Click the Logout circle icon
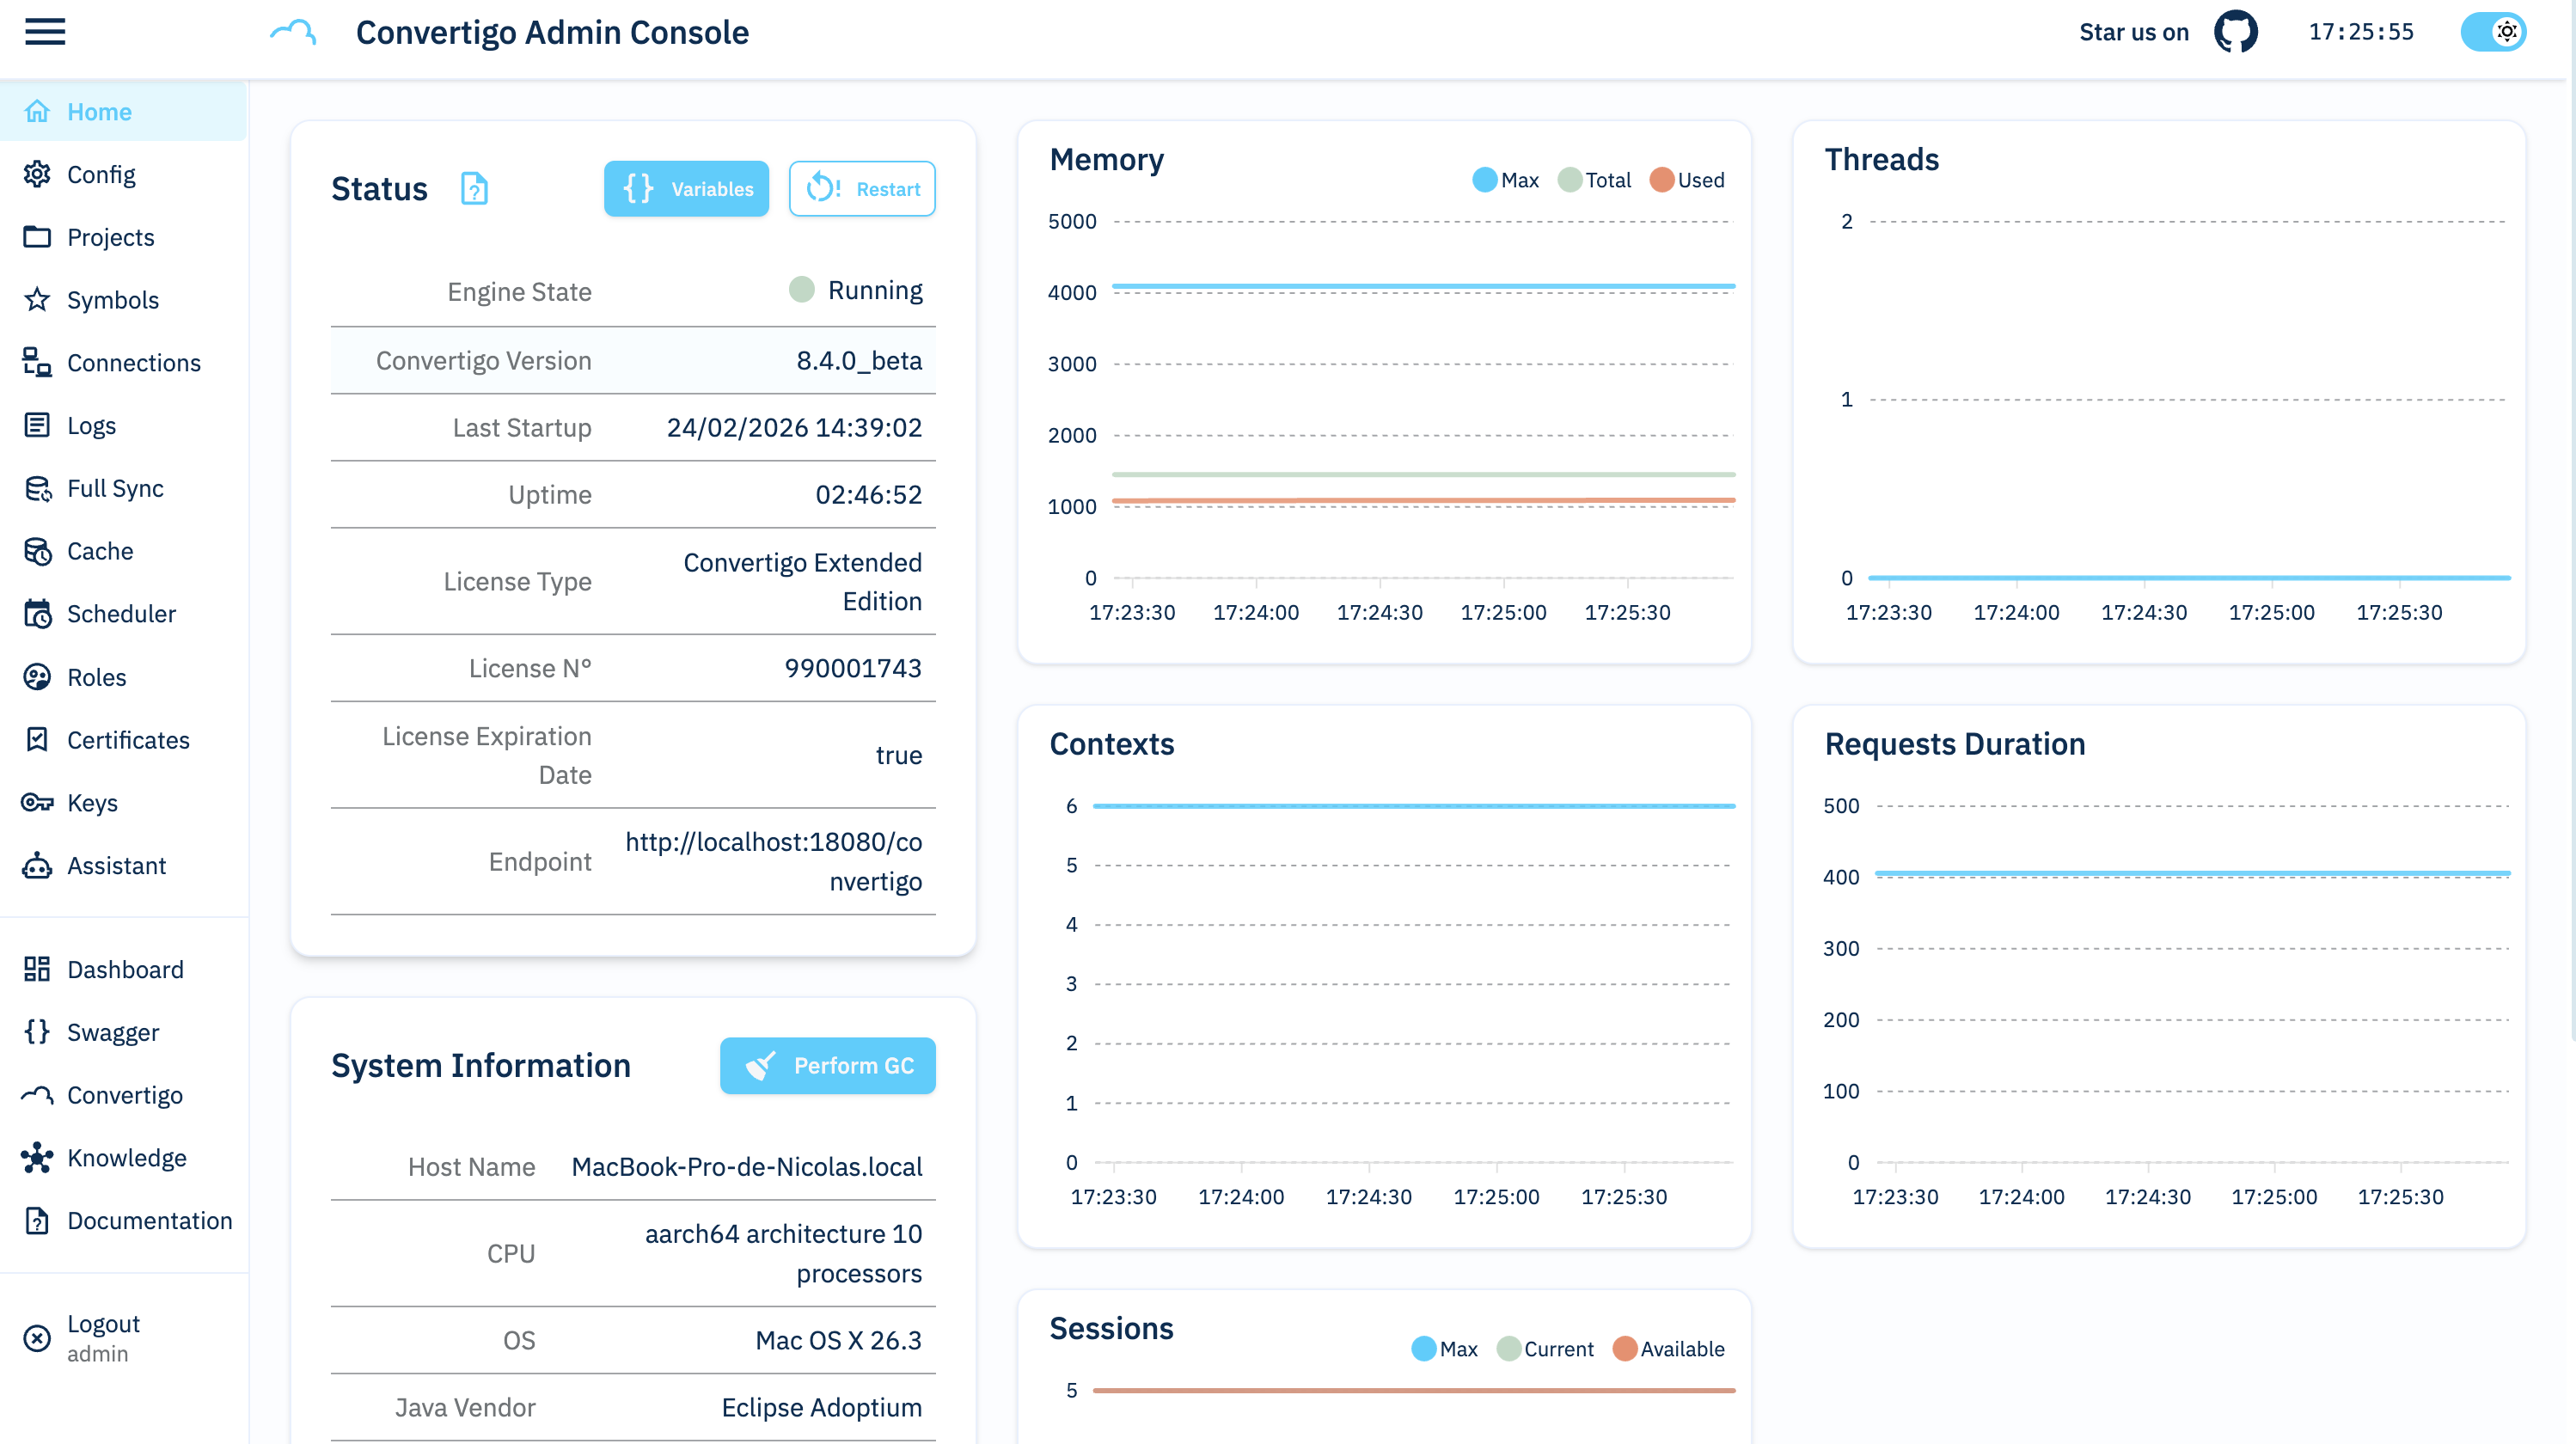This screenshot has width=2576, height=1444. 37,1337
